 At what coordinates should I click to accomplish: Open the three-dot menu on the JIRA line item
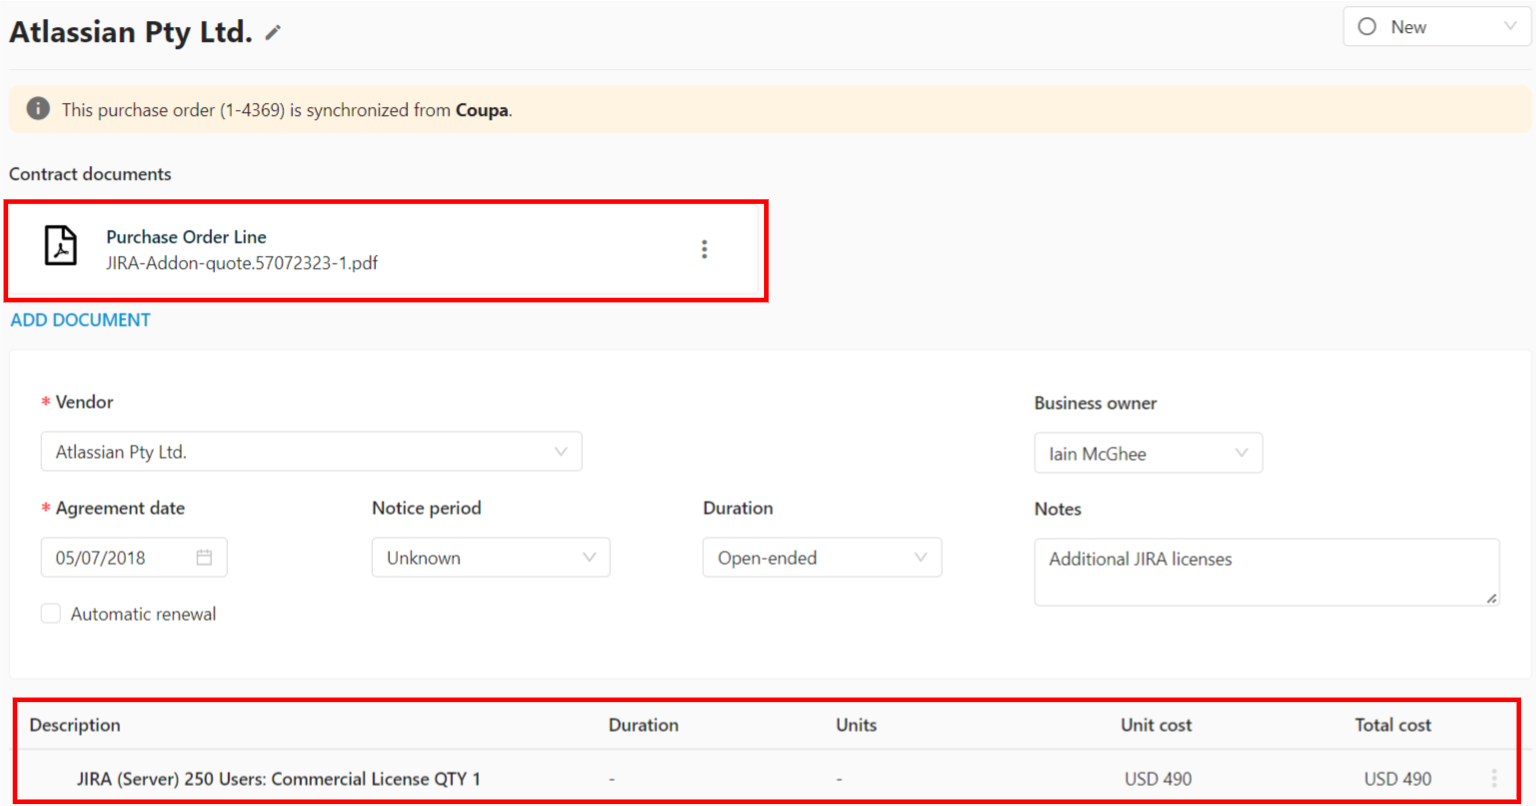click(1494, 778)
